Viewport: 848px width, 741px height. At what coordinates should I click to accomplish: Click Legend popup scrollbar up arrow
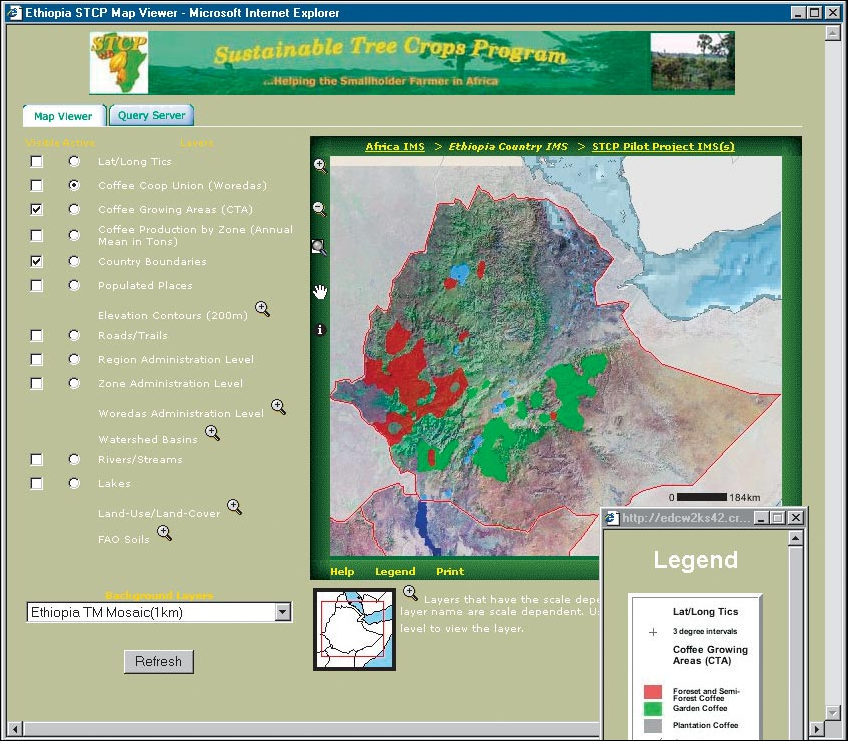[796, 538]
